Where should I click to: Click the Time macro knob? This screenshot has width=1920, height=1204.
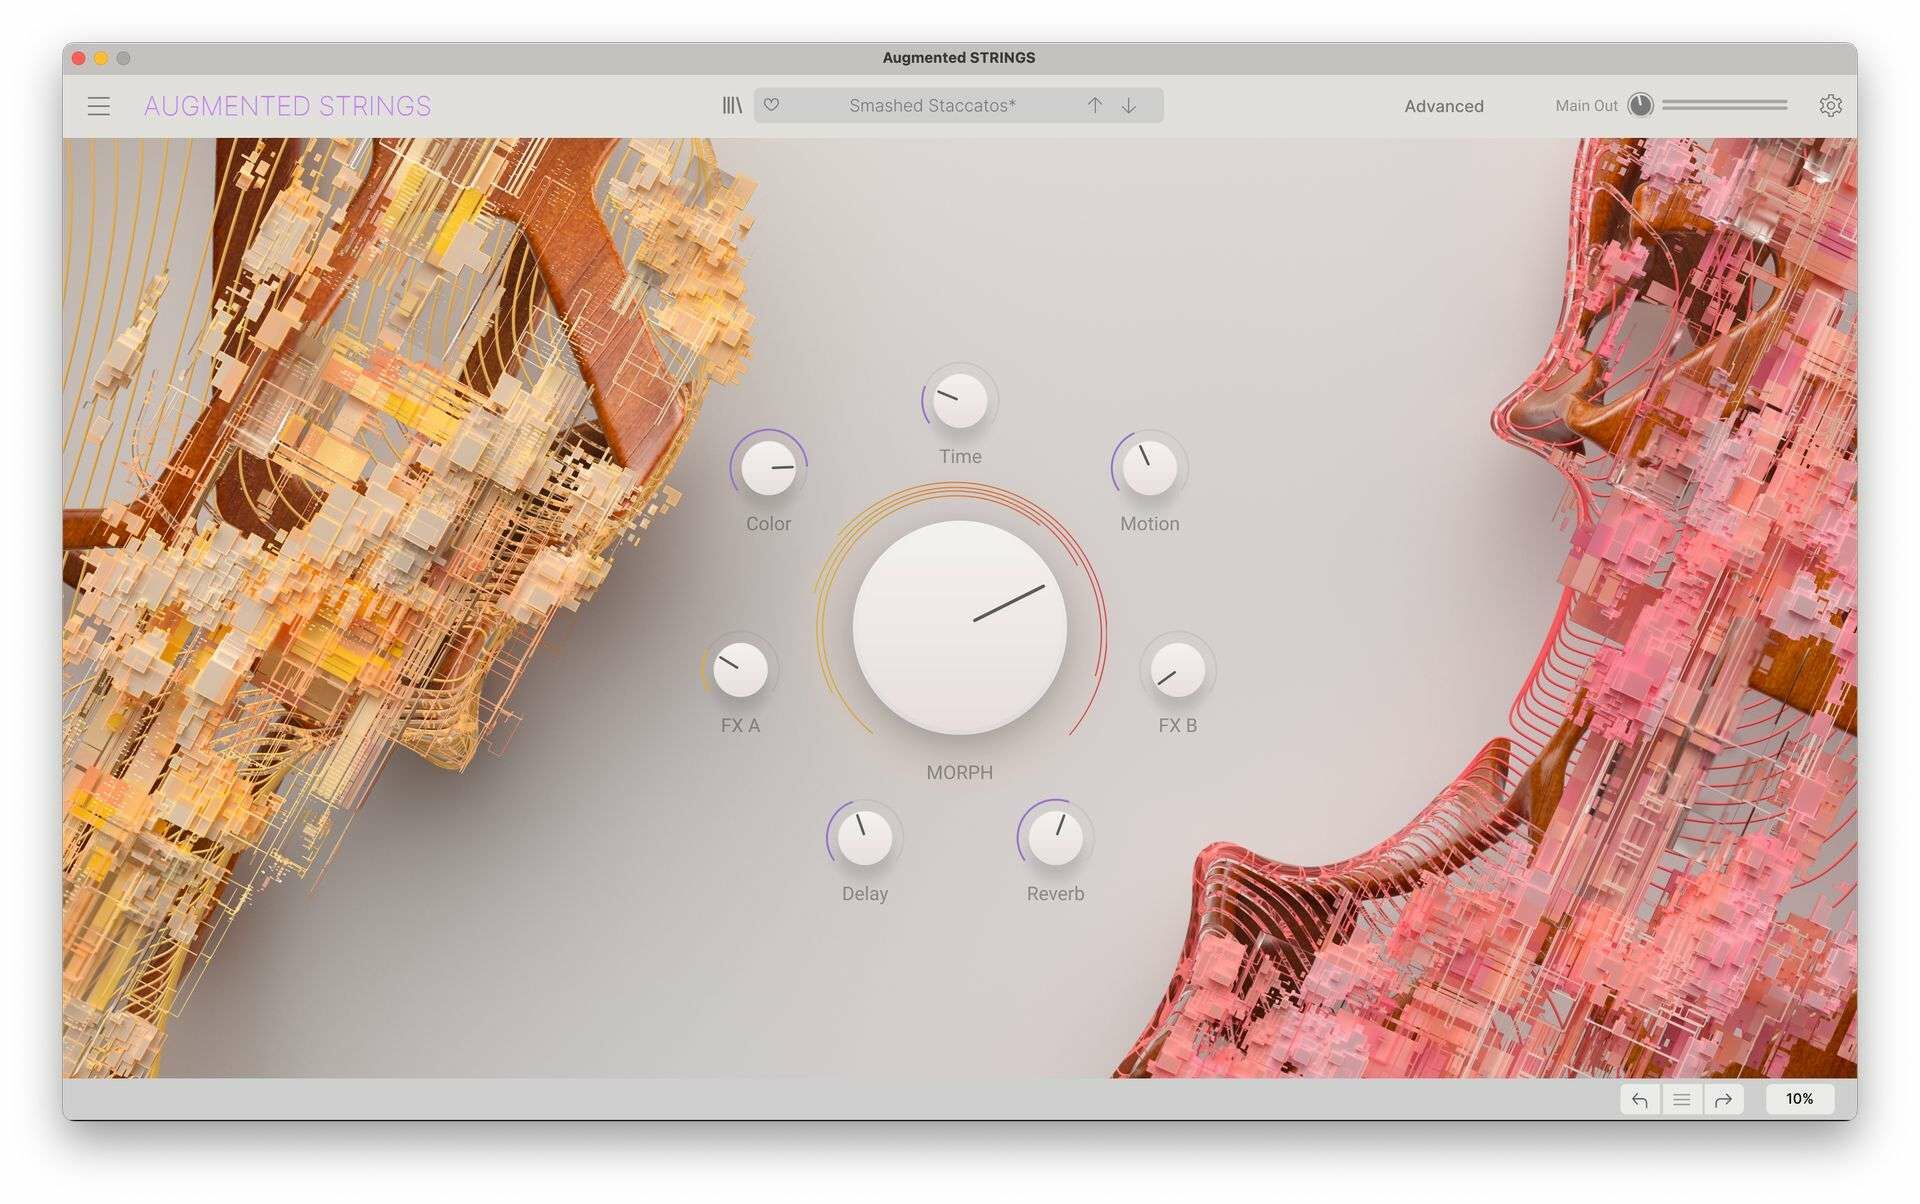coord(959,401)
